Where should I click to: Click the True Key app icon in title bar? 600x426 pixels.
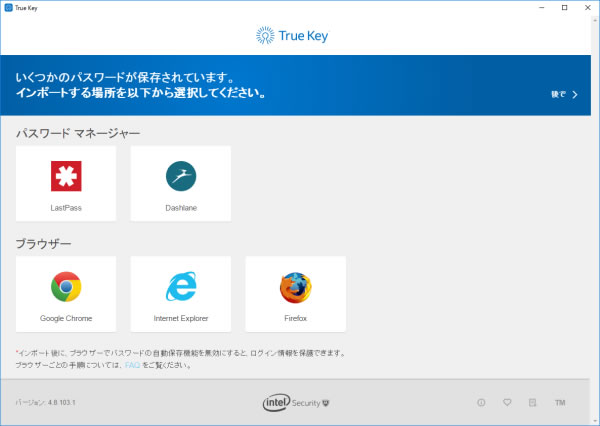tap(8, 8)
